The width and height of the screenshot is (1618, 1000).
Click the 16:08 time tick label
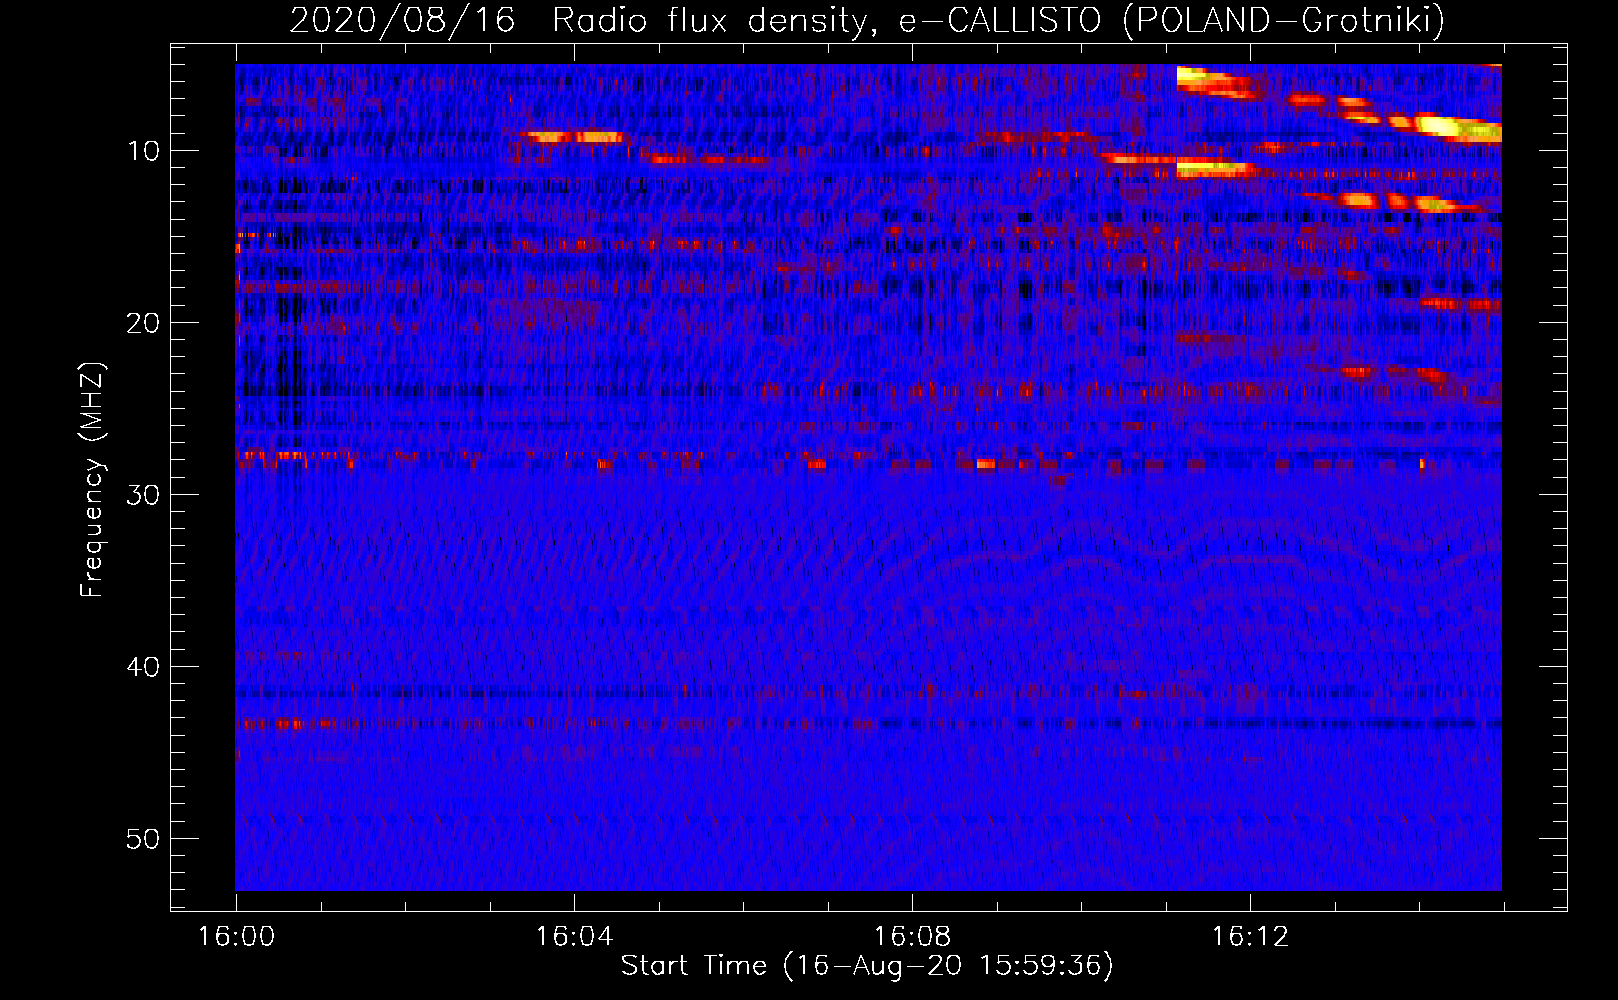click(913, 937)
